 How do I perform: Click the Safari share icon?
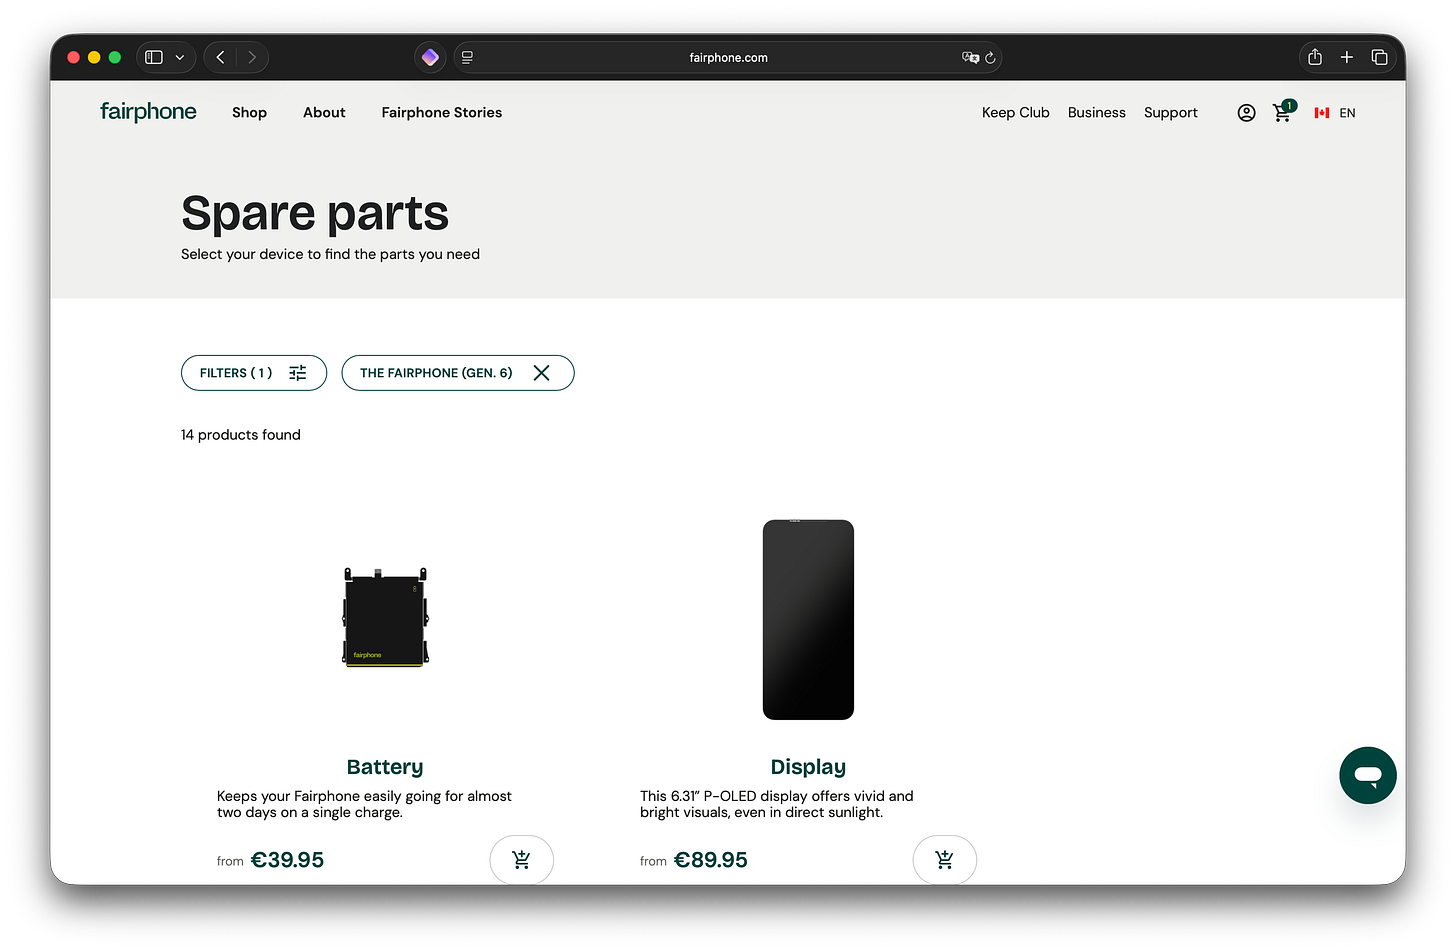point(1315,57)
